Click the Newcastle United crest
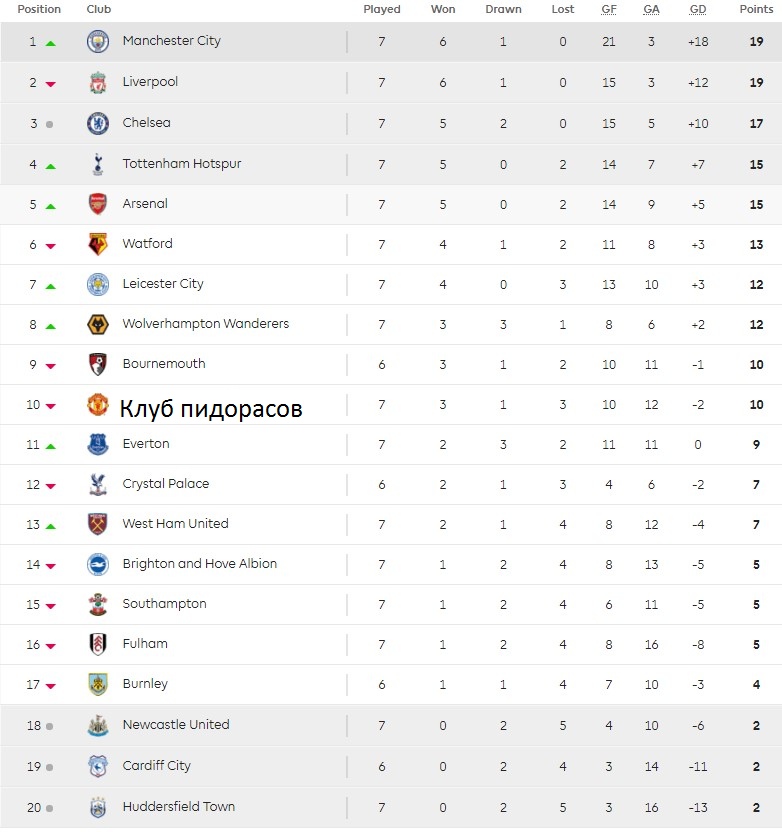Screen dimensions: 782x832 pos(98,725)
